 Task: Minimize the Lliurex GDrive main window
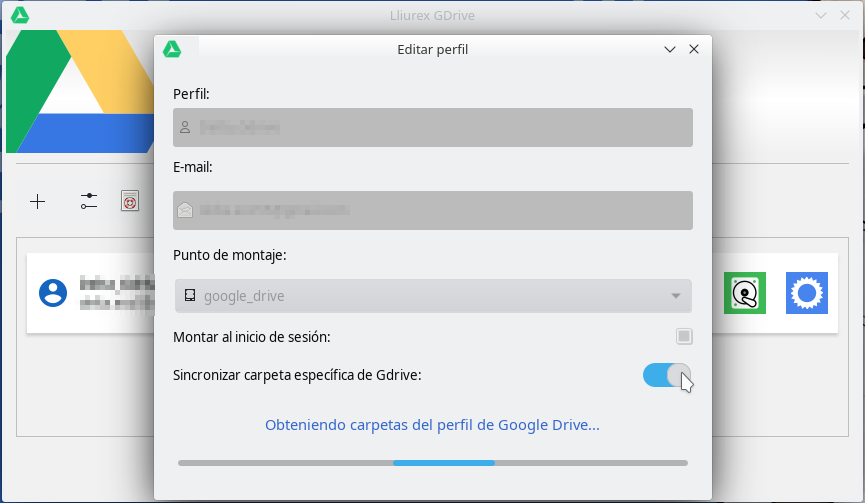click(x=821, y=15)
